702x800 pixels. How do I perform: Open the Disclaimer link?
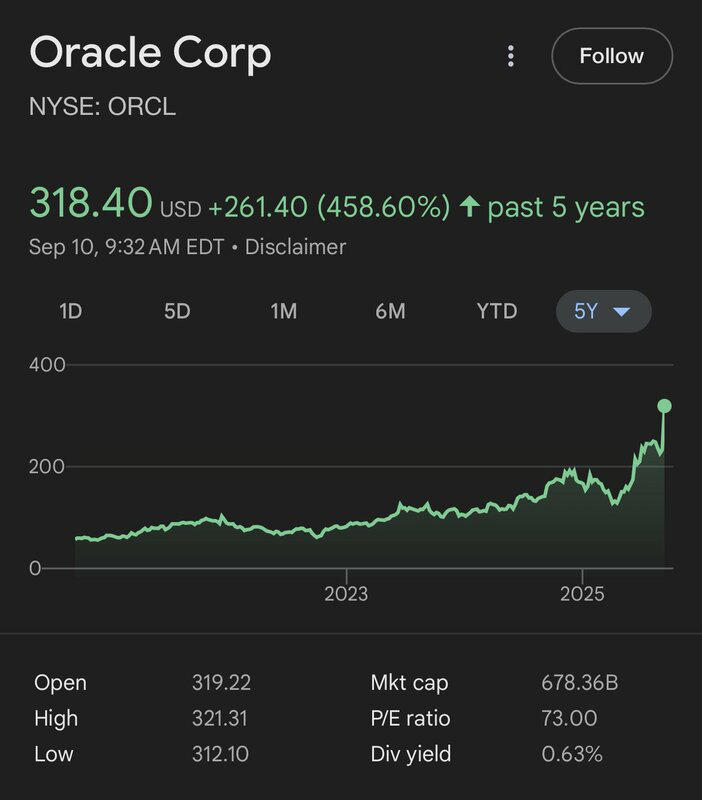[x=295, y=247]
